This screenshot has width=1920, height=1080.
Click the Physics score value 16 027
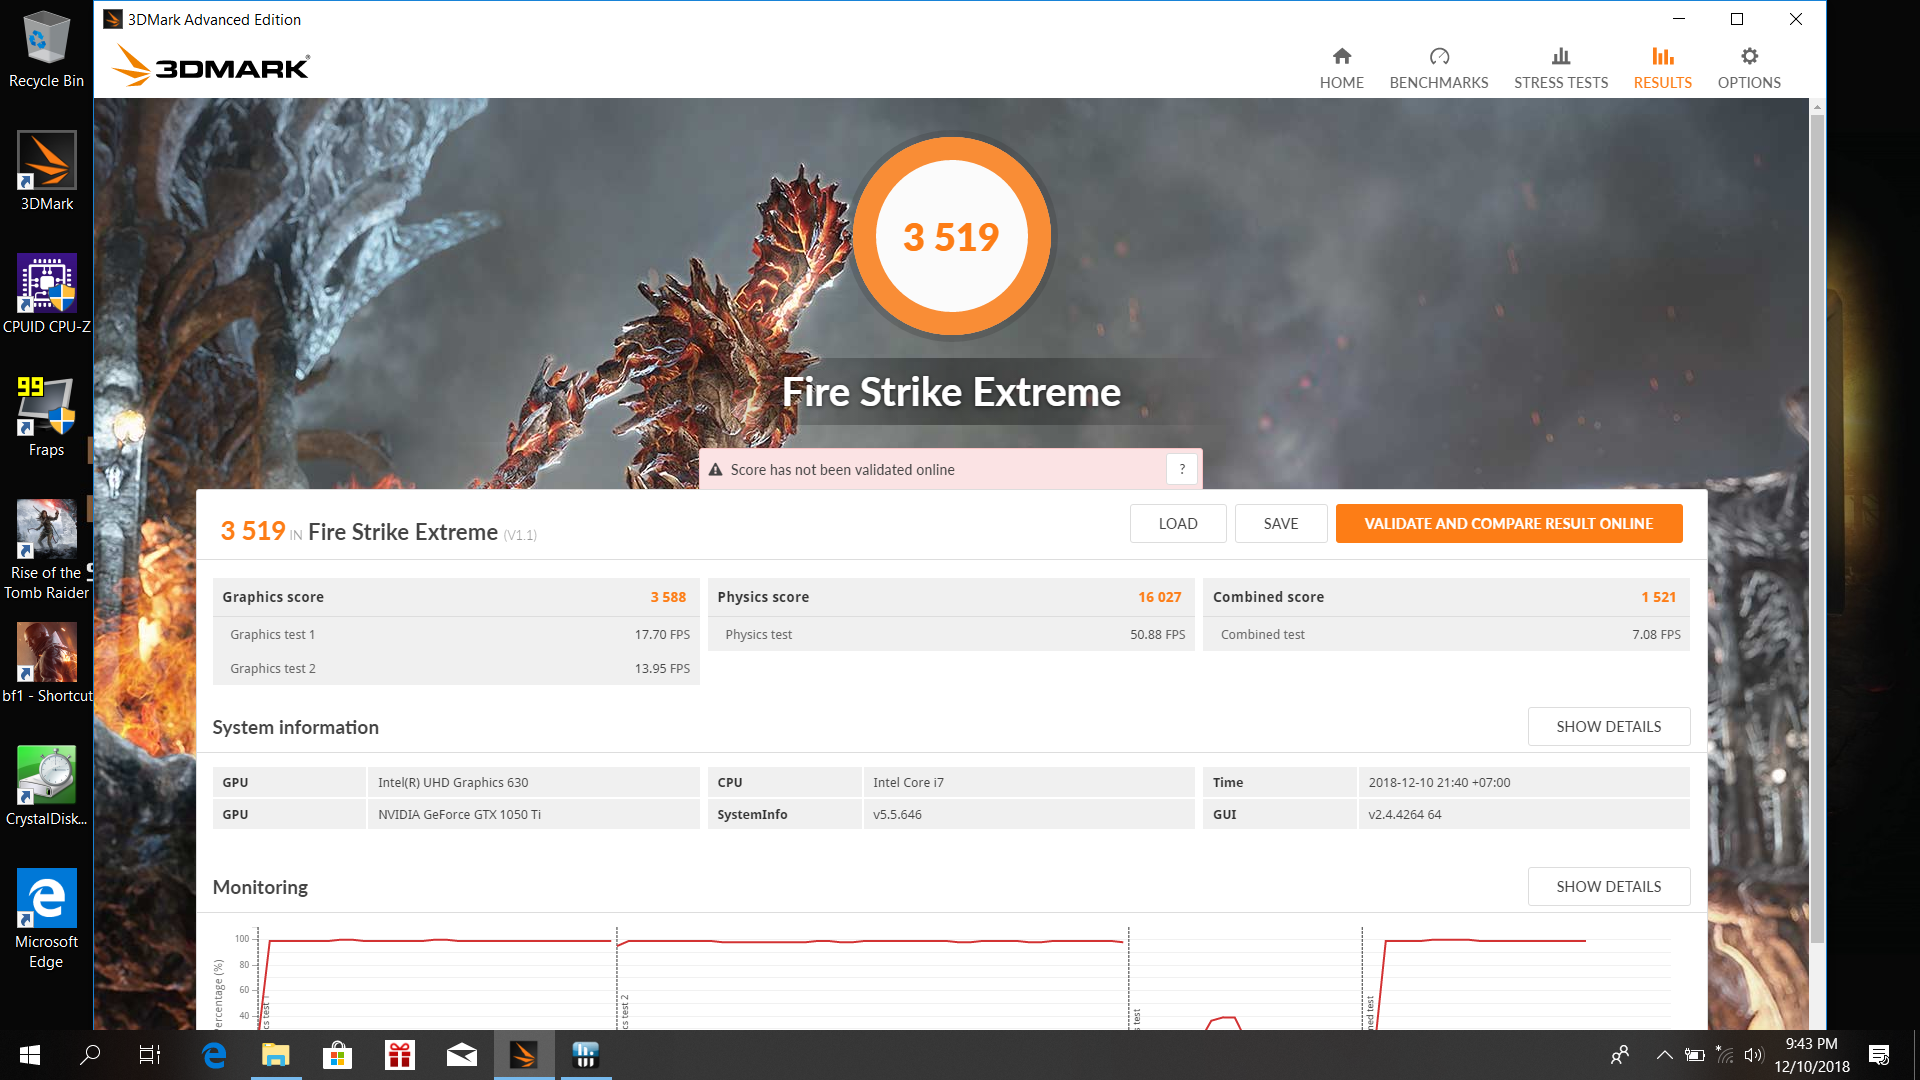point(1160,597)
